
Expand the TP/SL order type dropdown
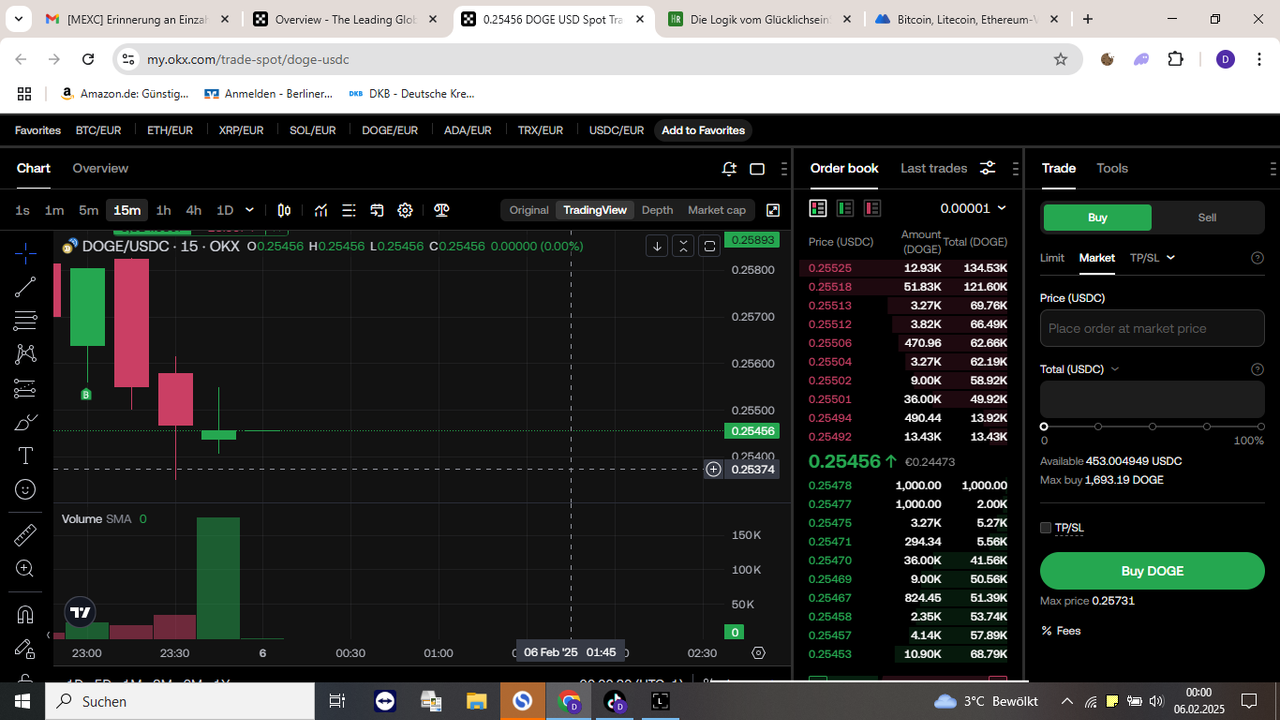click(1152, 258)
